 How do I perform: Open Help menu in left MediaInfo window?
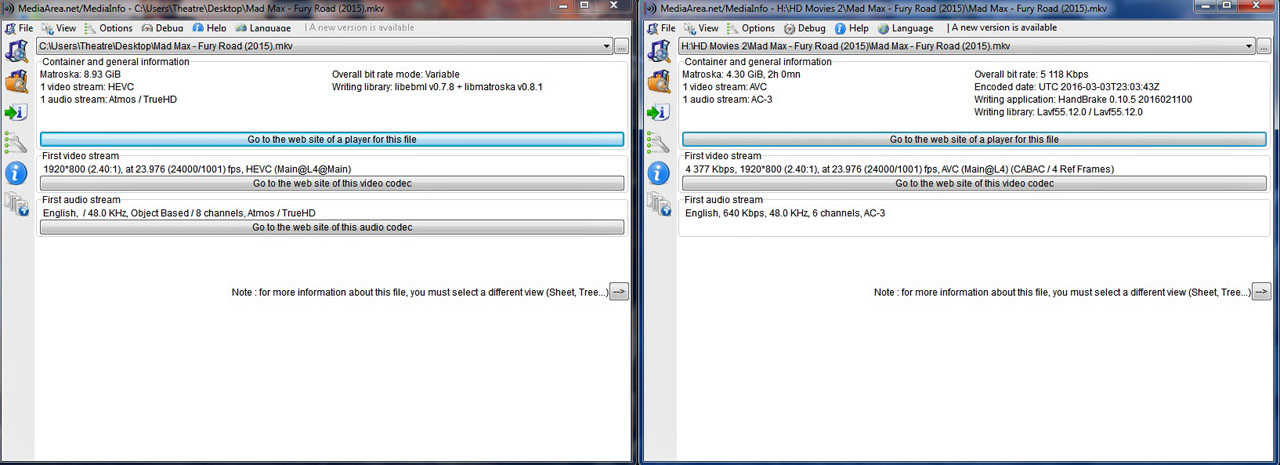click(x=209, y=28)
